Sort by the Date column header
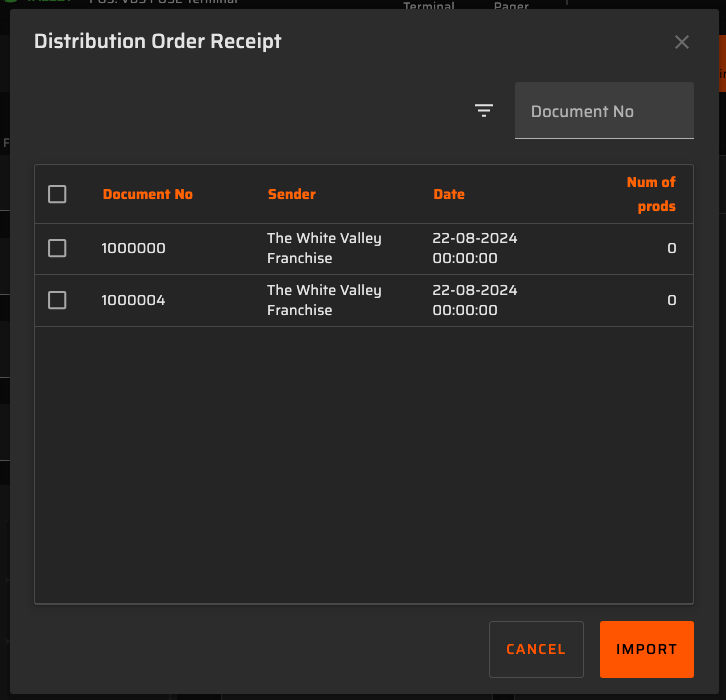This screenshot has height=700, width=726. pos(449,194)
